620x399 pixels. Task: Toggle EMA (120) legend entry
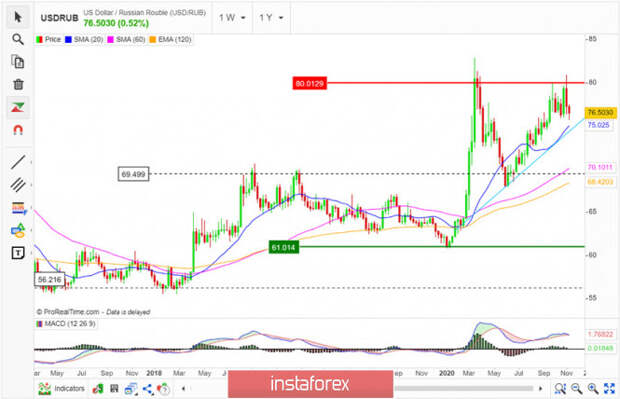[x=170, y=40]
